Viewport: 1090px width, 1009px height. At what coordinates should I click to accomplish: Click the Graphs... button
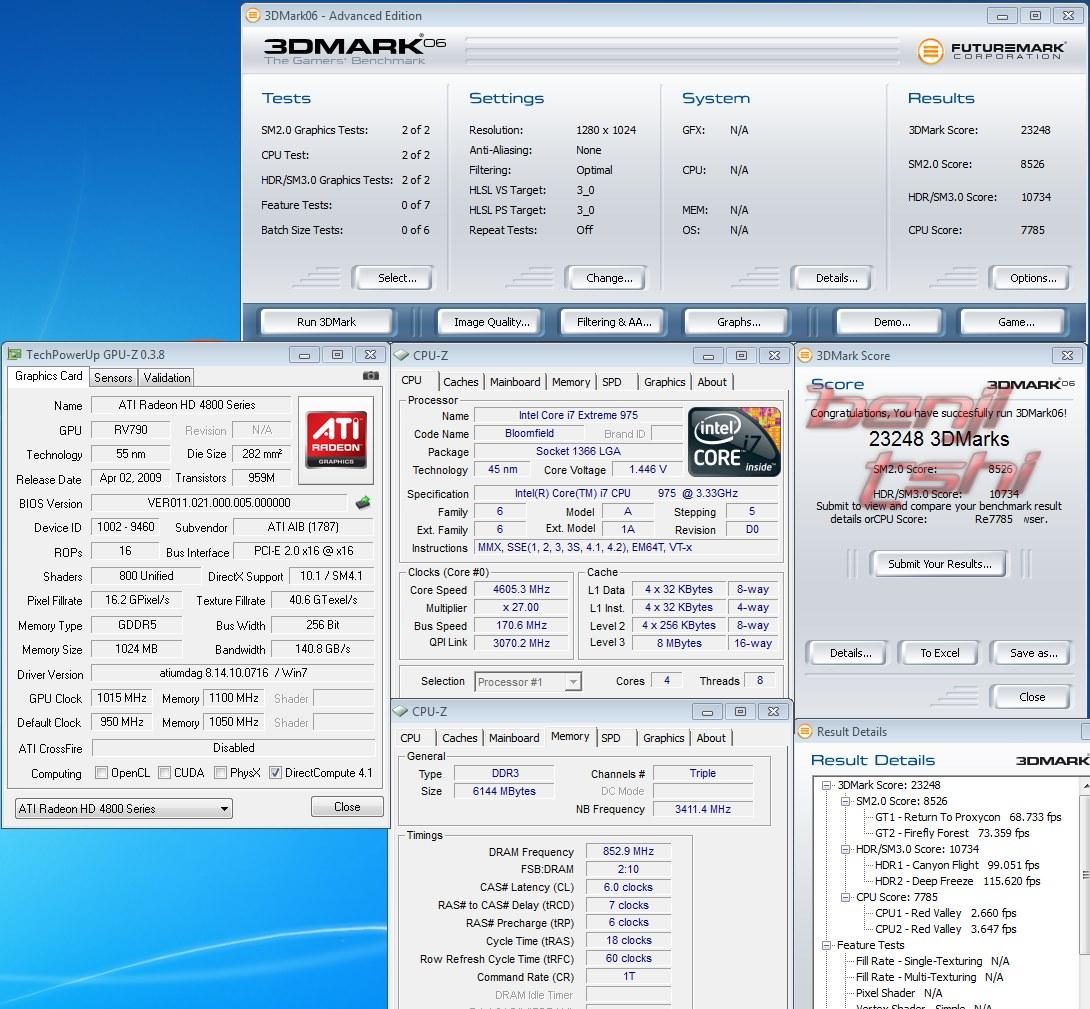pyautogui.click(x=738, y=322)
